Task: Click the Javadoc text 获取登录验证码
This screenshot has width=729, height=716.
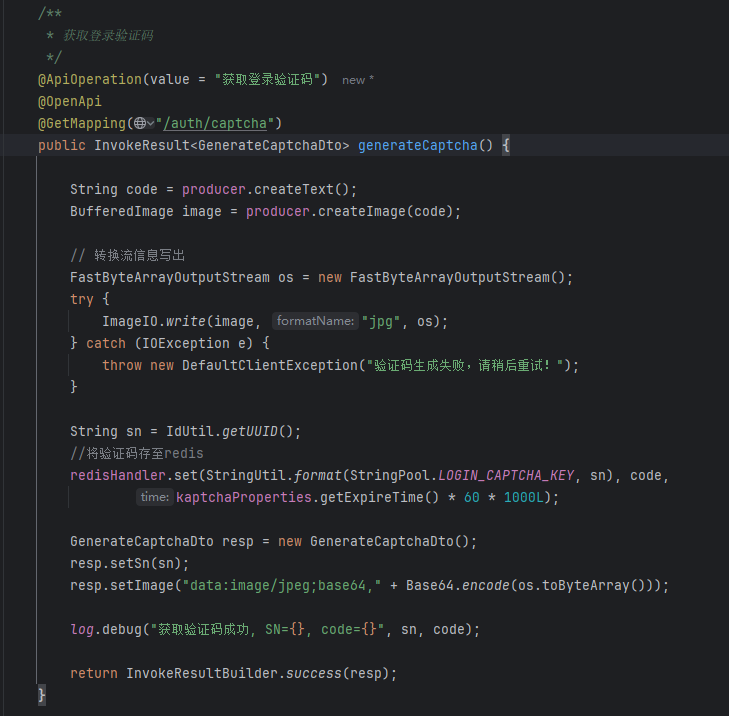Action: click(108, 35)
